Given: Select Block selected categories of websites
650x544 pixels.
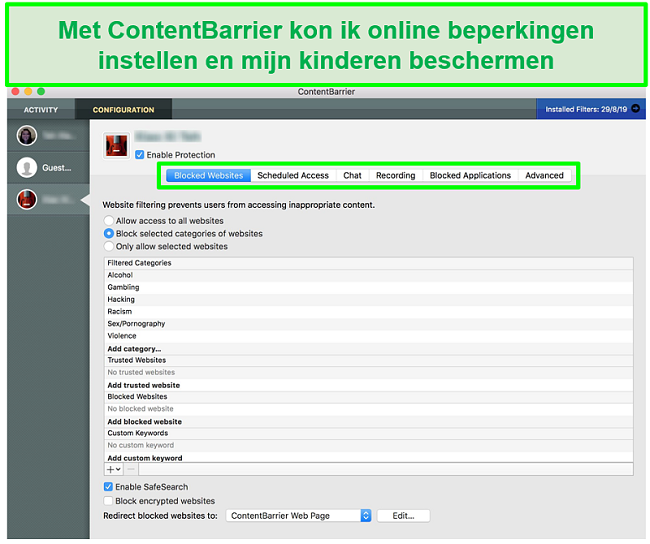Looking at the screenshot, I should tap(109, 233).
